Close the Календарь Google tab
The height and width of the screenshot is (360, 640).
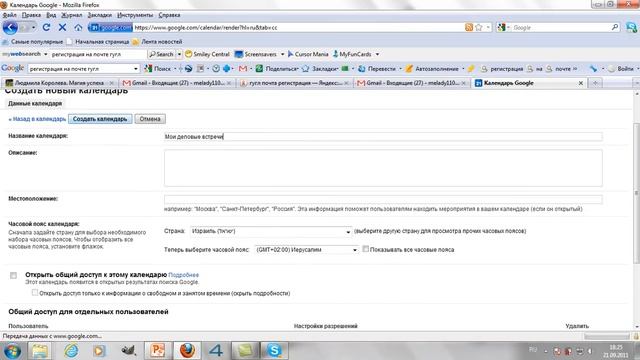pyautogui.click(x=581, y=83)
